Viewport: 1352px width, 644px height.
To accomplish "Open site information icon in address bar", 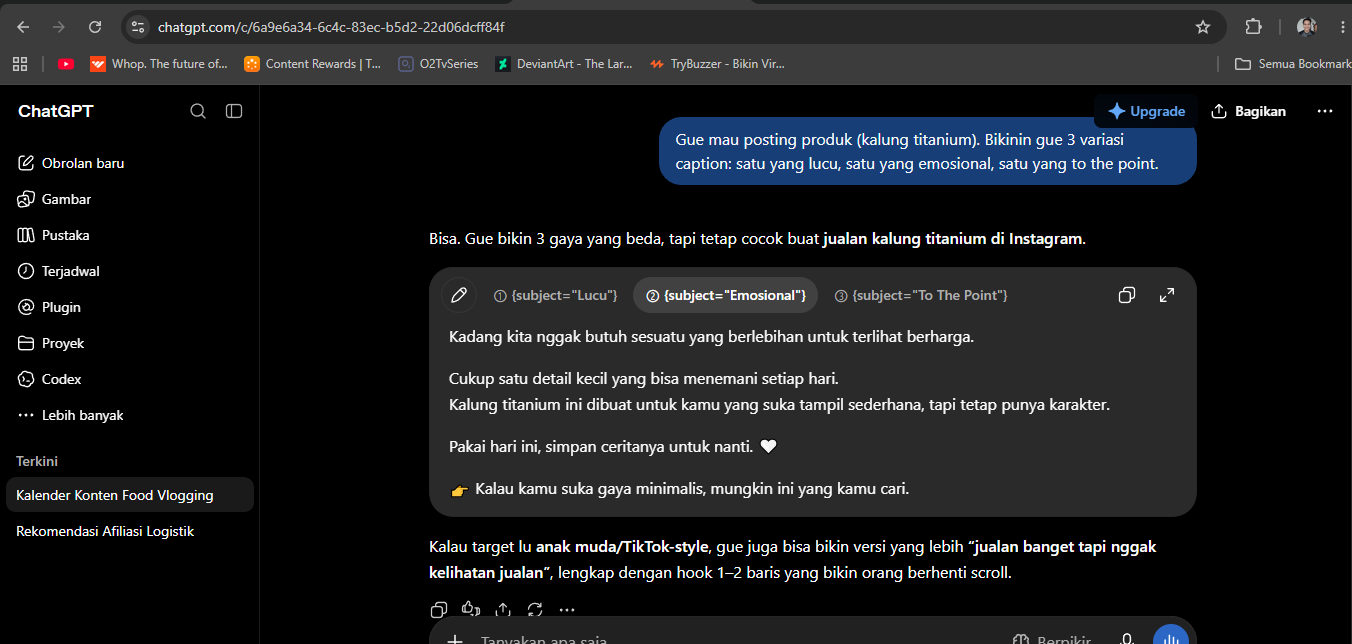I will tap(138, 27).
